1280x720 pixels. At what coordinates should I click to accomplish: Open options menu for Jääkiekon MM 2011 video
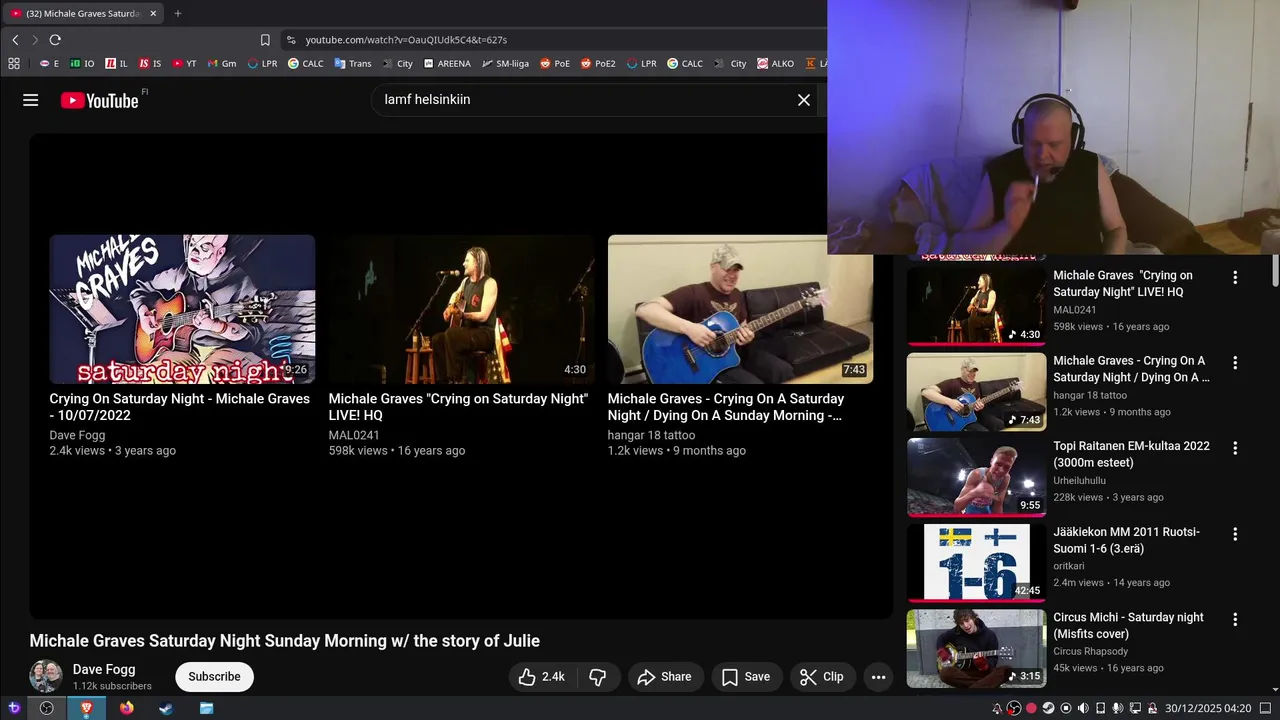coord(1235,534)
